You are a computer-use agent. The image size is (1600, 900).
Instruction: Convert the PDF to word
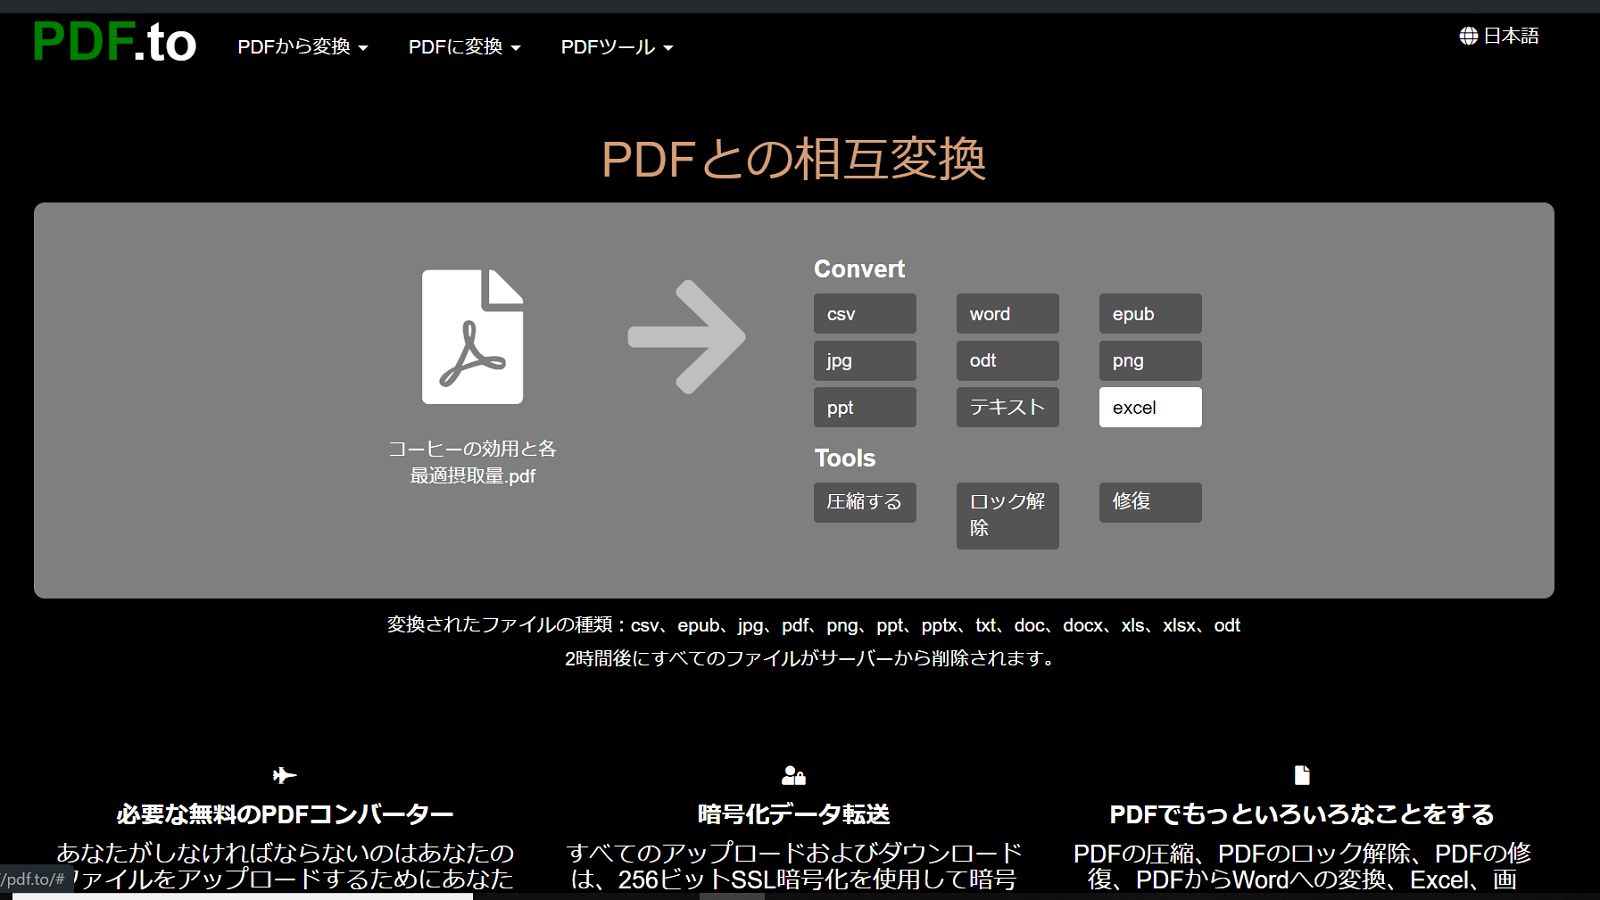click(1007, 314)
